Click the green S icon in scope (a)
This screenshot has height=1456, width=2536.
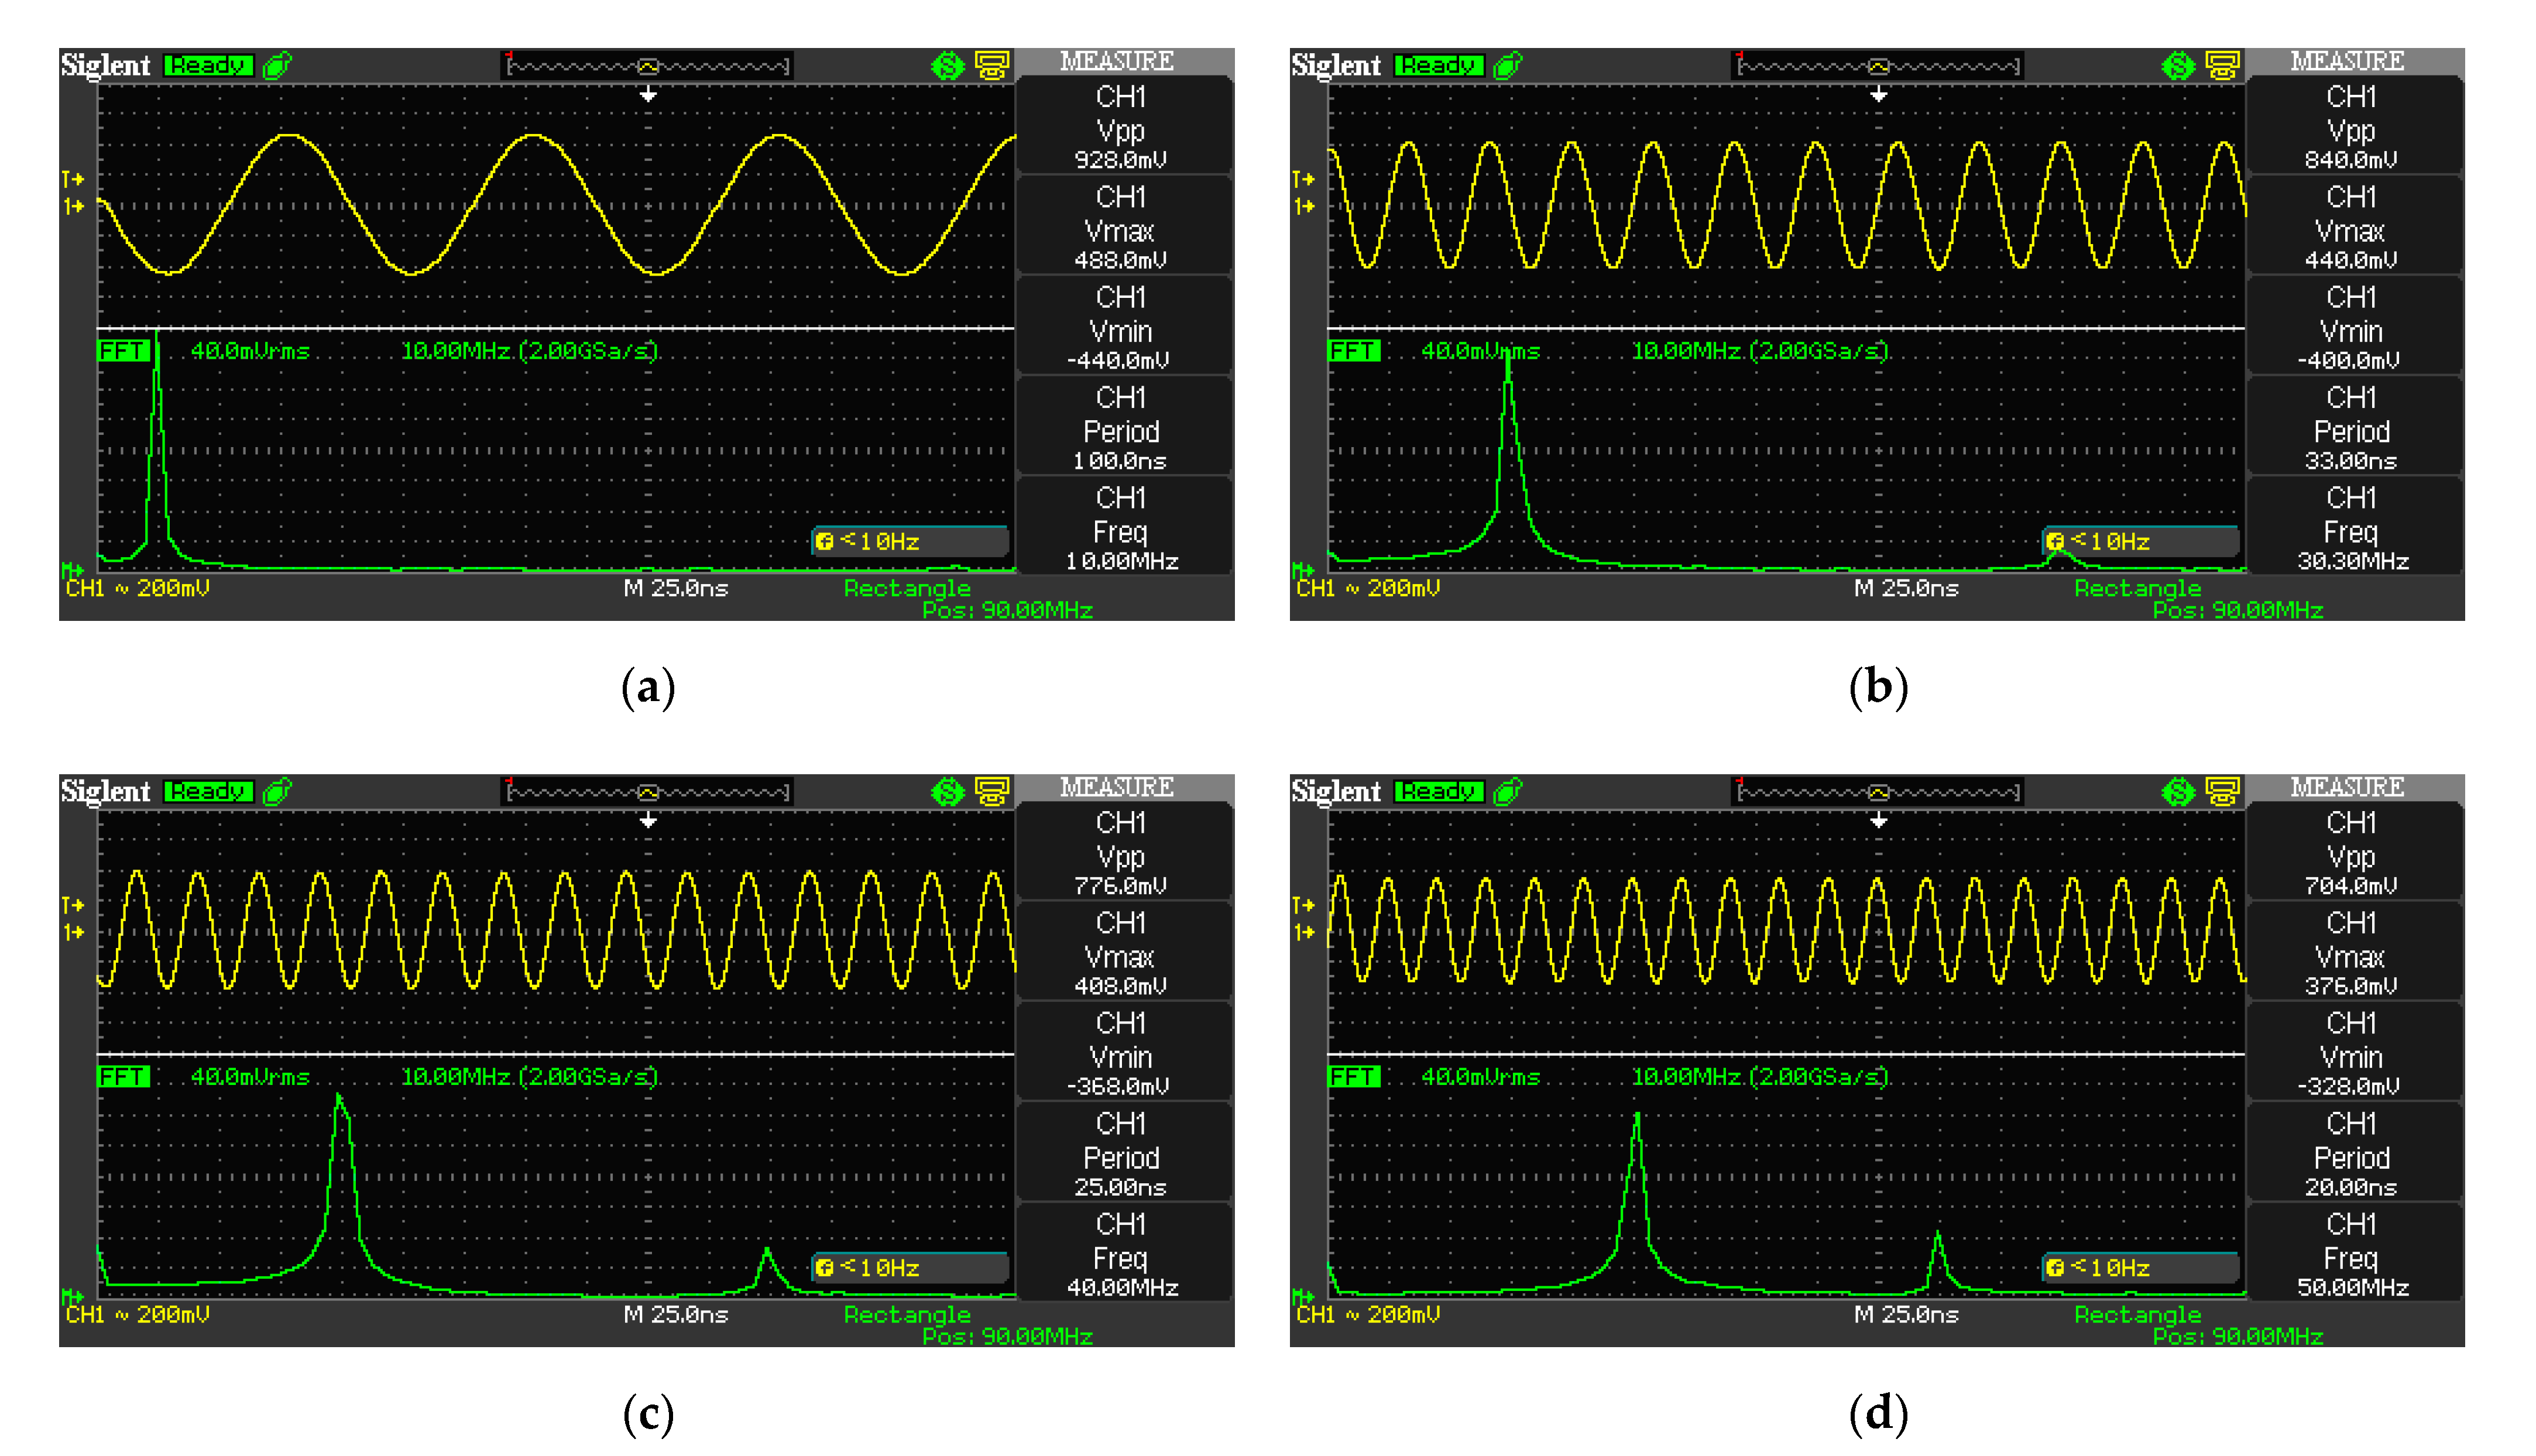[x=947, y=66]
